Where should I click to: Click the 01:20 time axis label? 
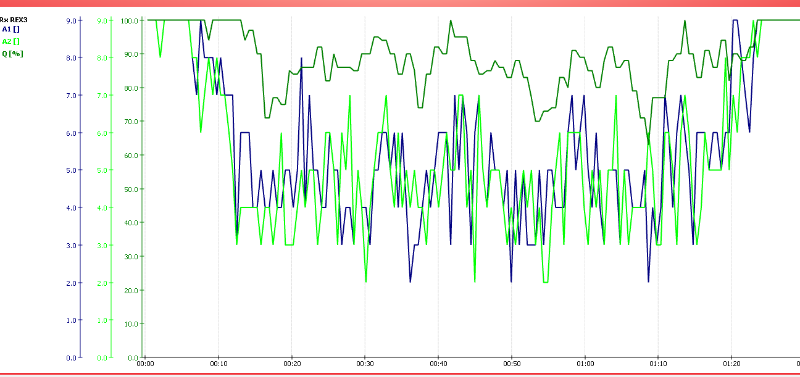click(x=731, y=364)
